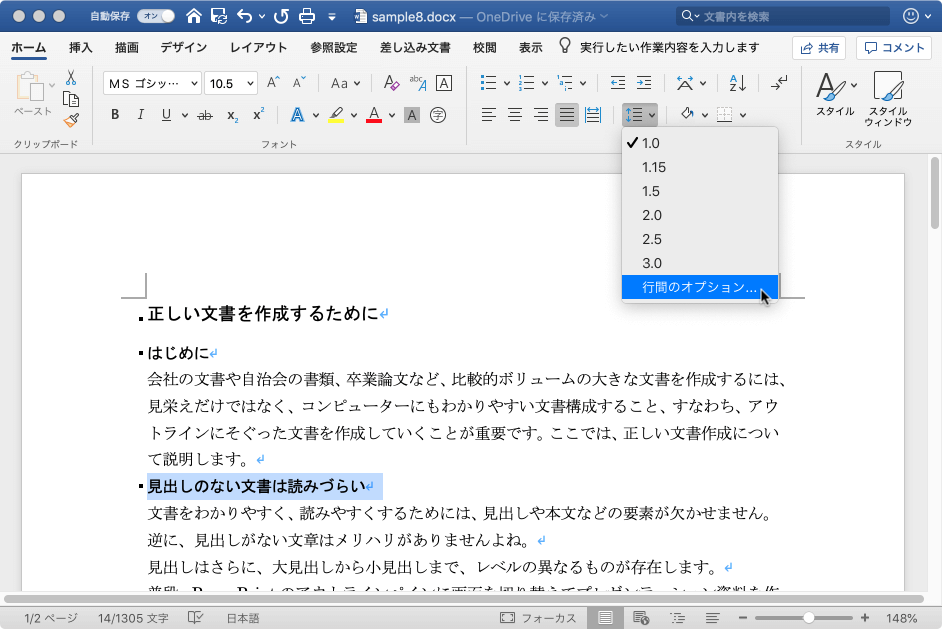This screenshot has width=942, height=629.
Task: Click the Undo arrow icon
Action: 245,16
